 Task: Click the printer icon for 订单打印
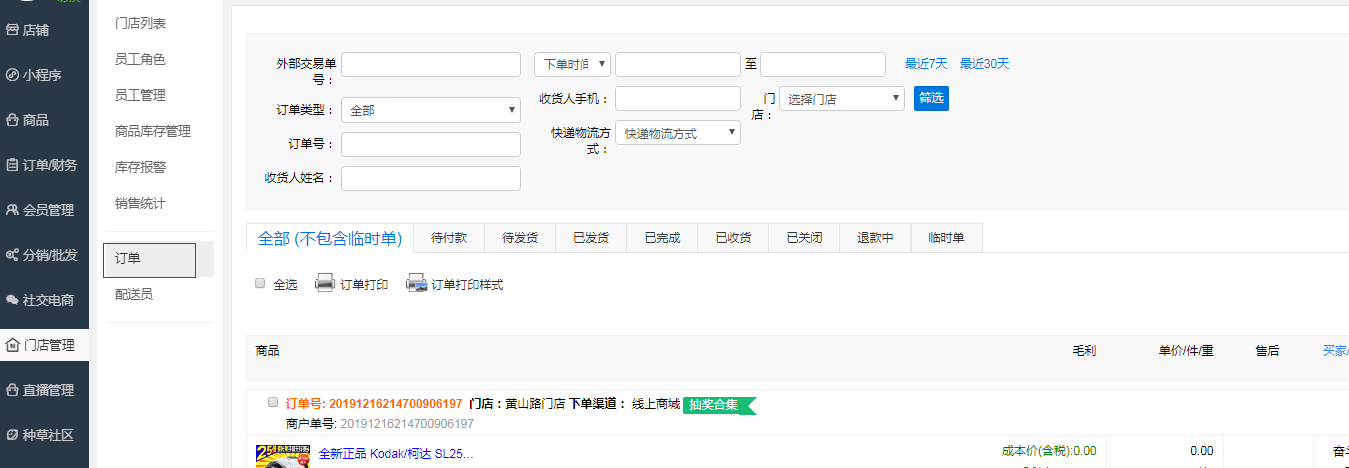(325, 284)
